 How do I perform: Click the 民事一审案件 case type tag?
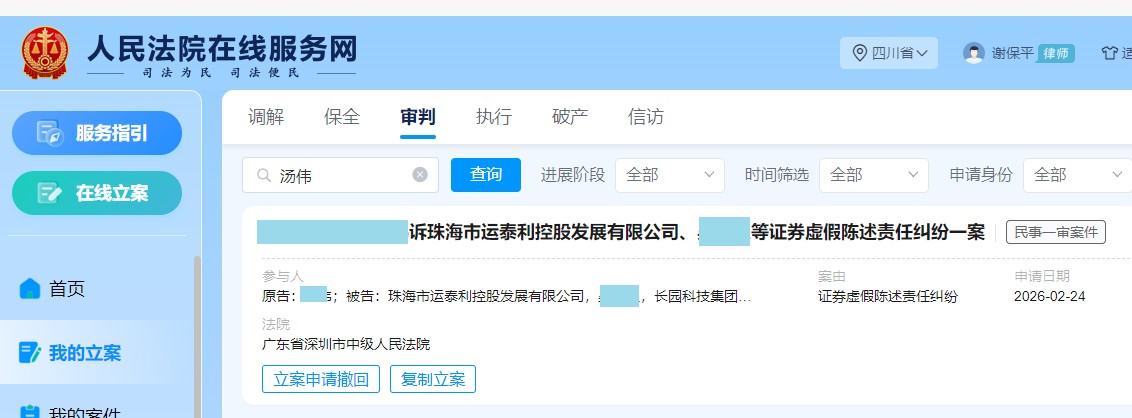point(1055,232)
